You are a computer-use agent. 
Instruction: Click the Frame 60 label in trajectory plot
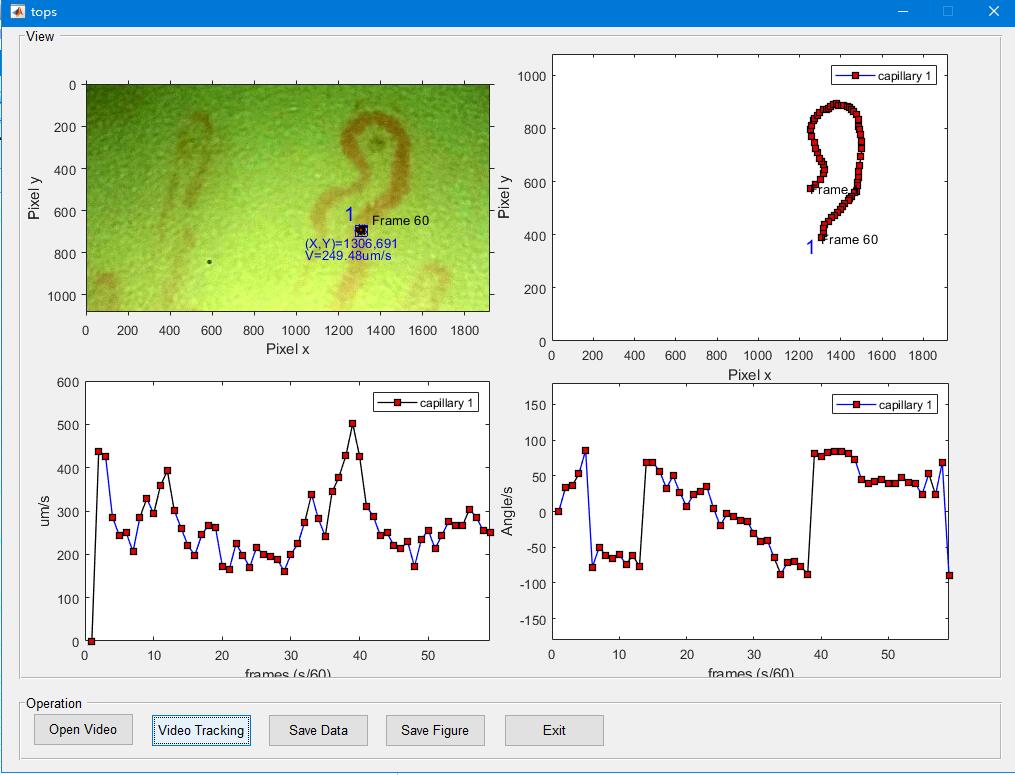pos(851,240)
